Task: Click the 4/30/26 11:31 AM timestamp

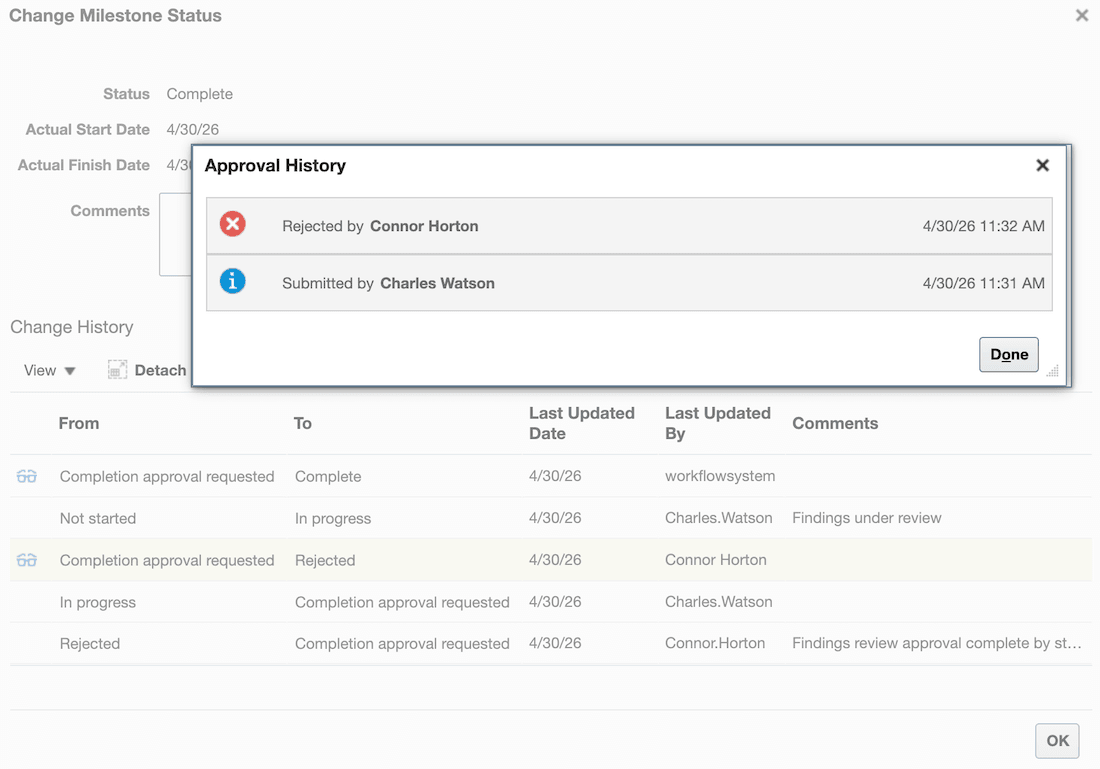Action: point(984,283)
